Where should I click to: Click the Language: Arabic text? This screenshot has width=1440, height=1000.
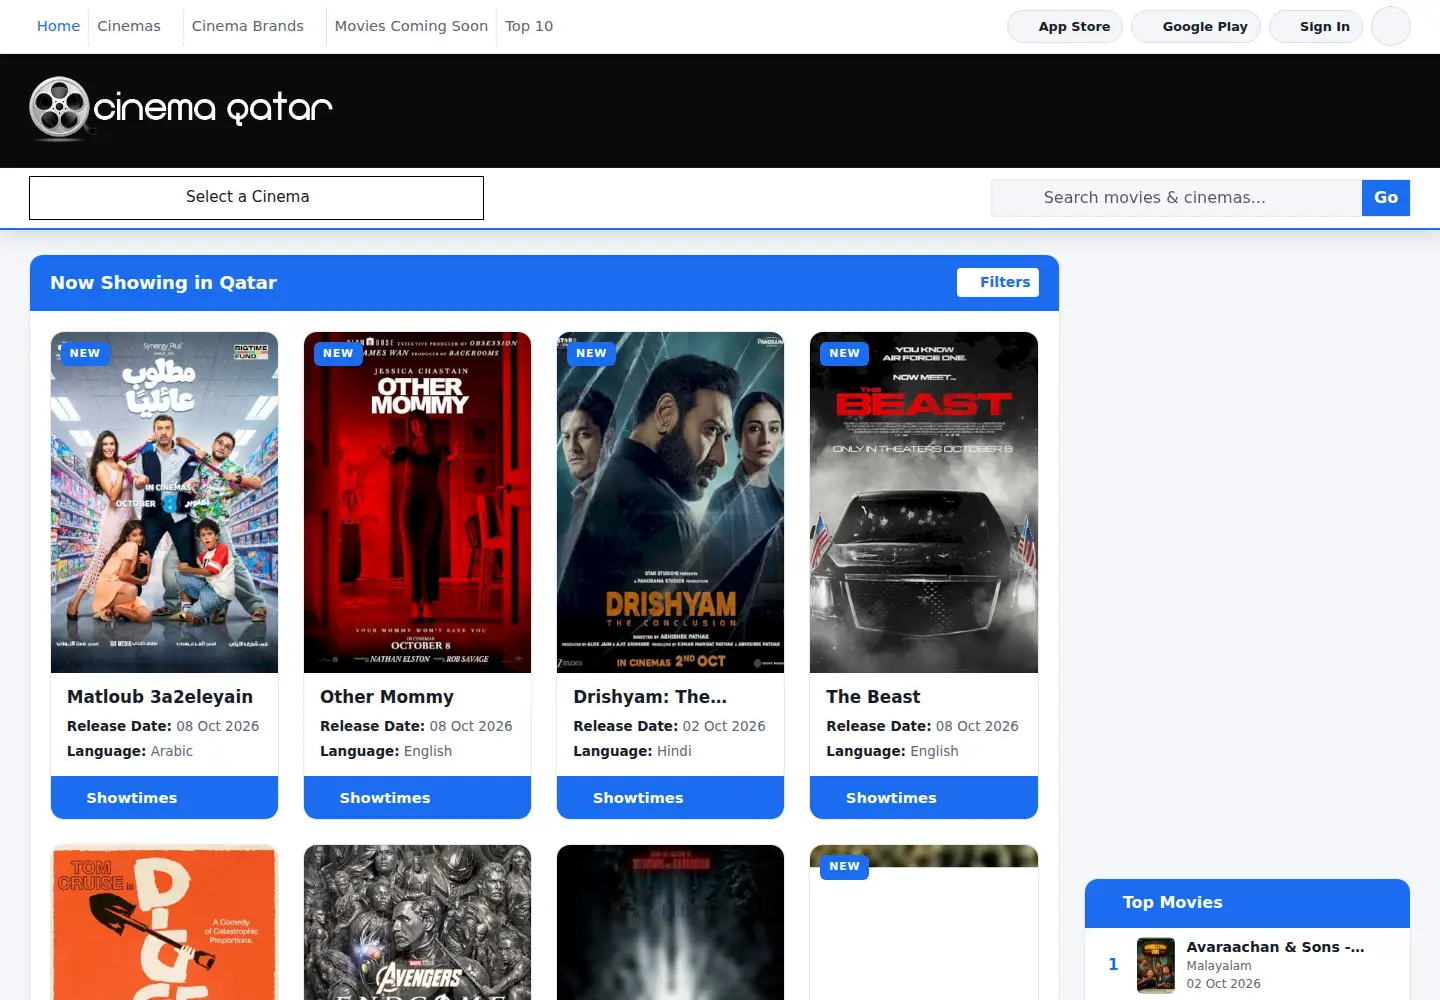(x=130, y=751)
